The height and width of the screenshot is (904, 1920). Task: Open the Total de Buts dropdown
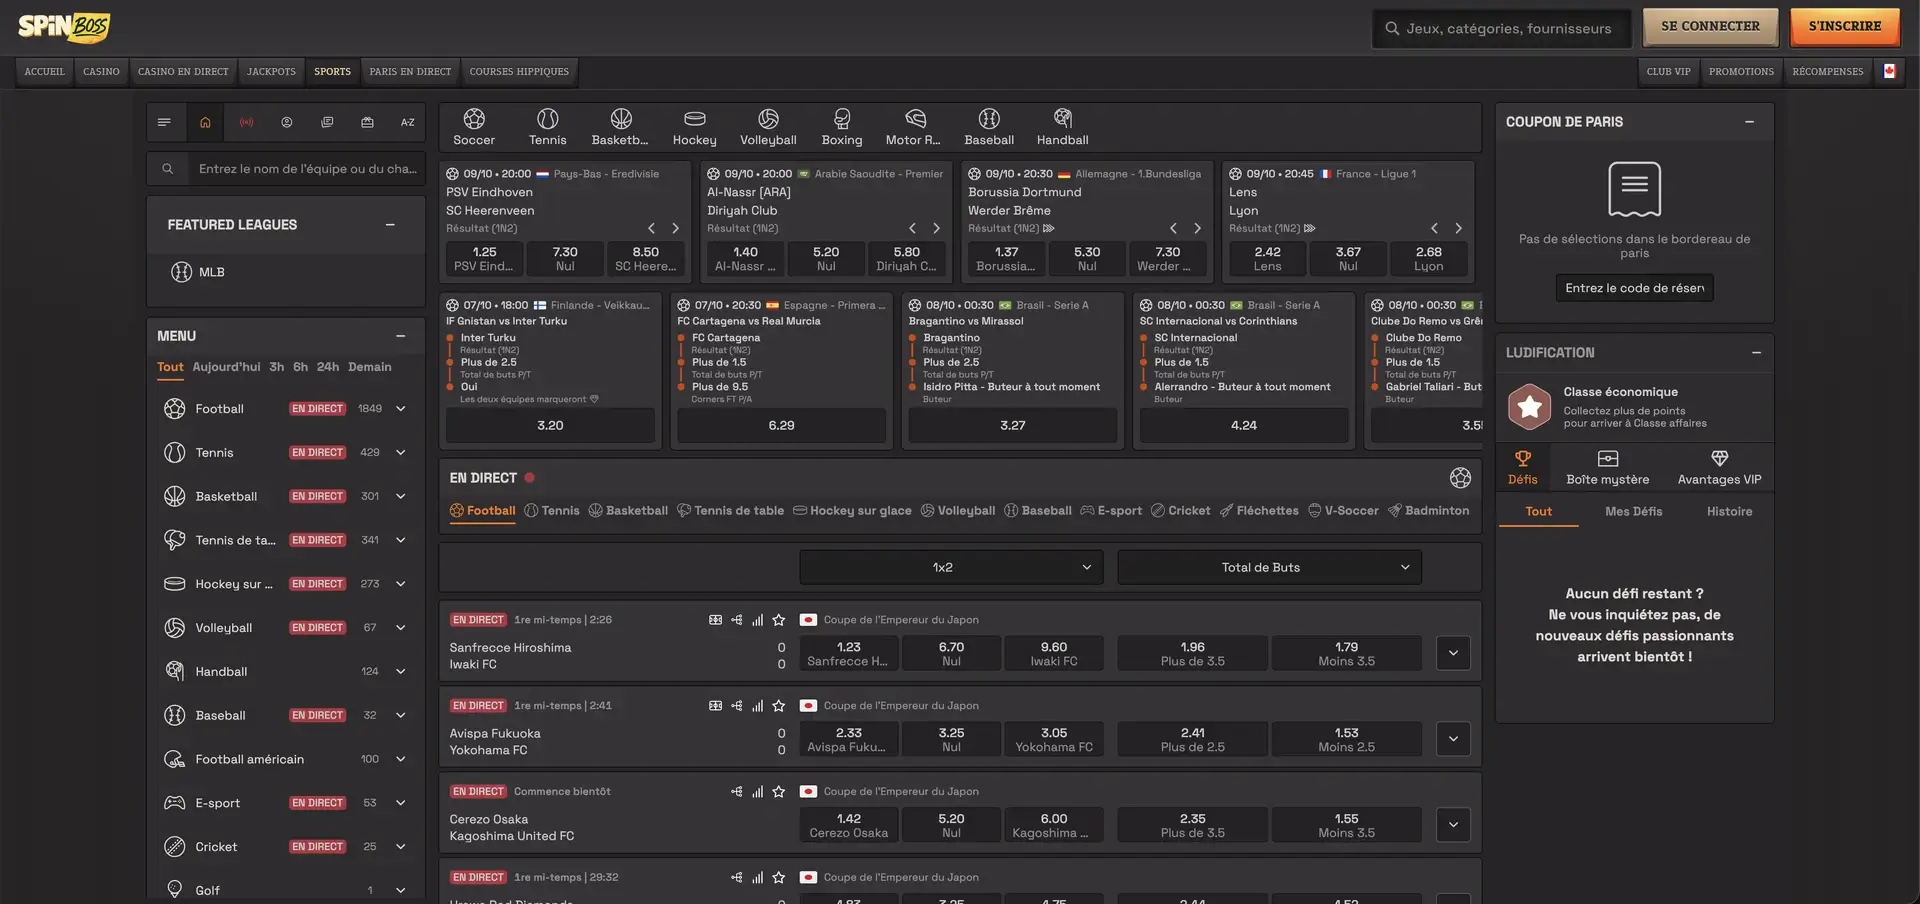pyautogui.click(x=1269, y=567)
